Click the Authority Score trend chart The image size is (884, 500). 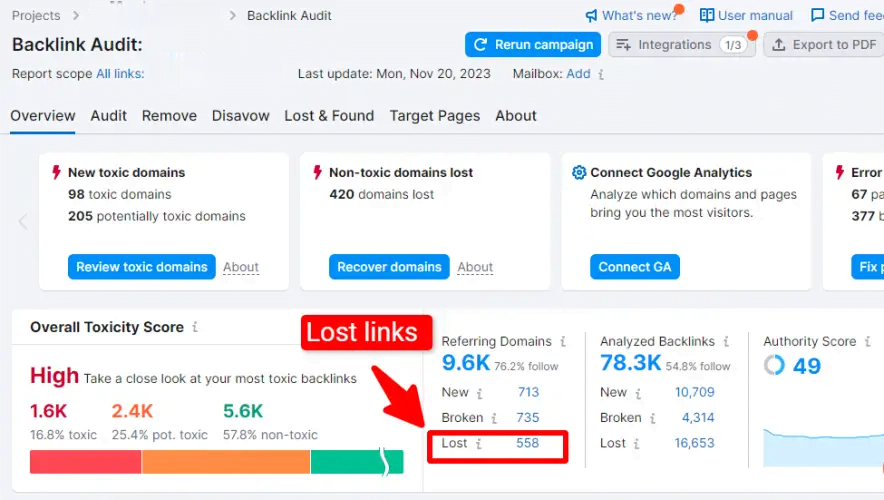click(x=824, y=448)
